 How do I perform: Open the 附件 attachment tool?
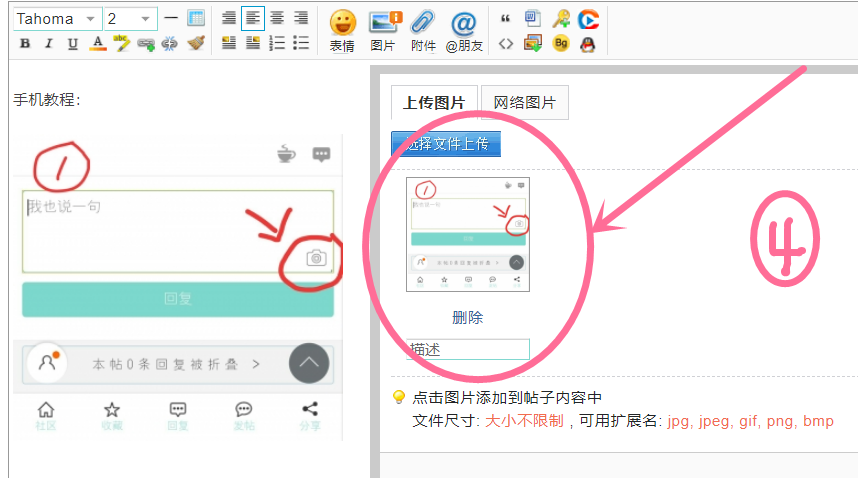[424, 31]
